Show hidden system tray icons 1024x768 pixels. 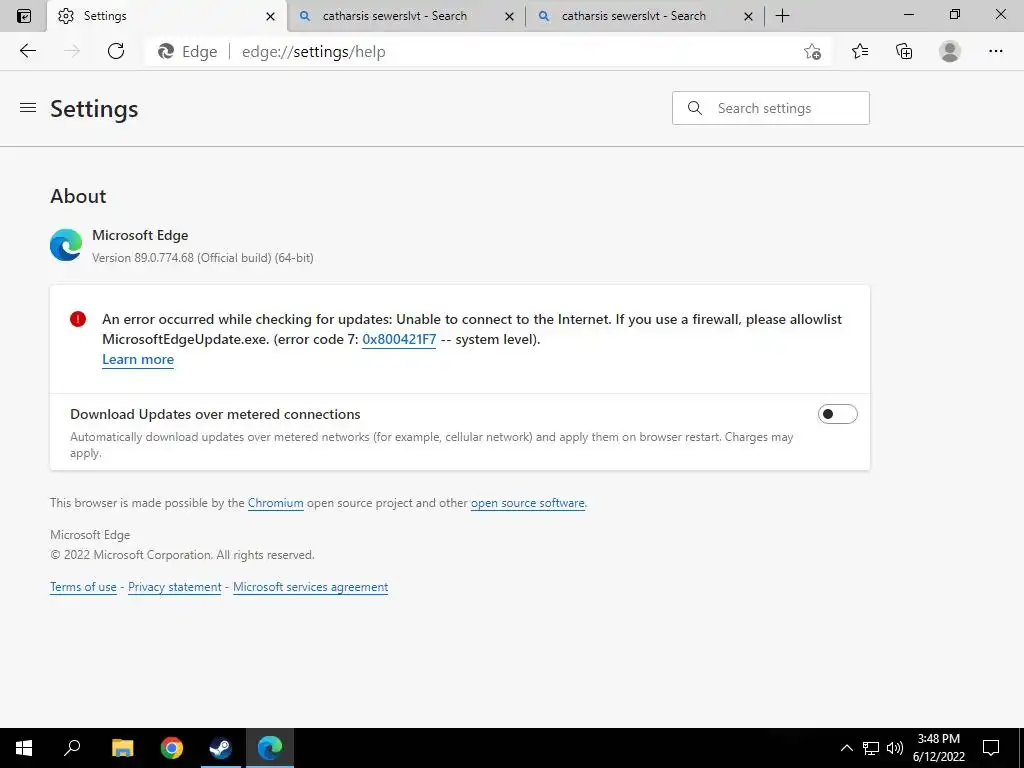[x=846, y=748]
